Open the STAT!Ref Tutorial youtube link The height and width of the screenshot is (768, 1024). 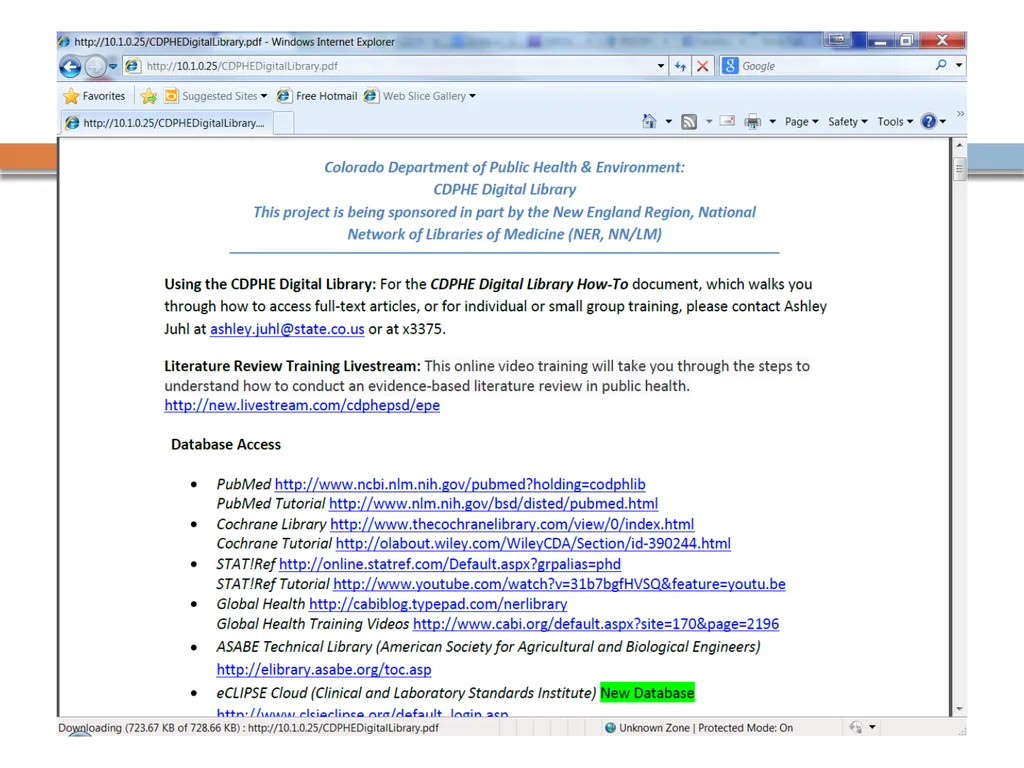tap(559, 584)
